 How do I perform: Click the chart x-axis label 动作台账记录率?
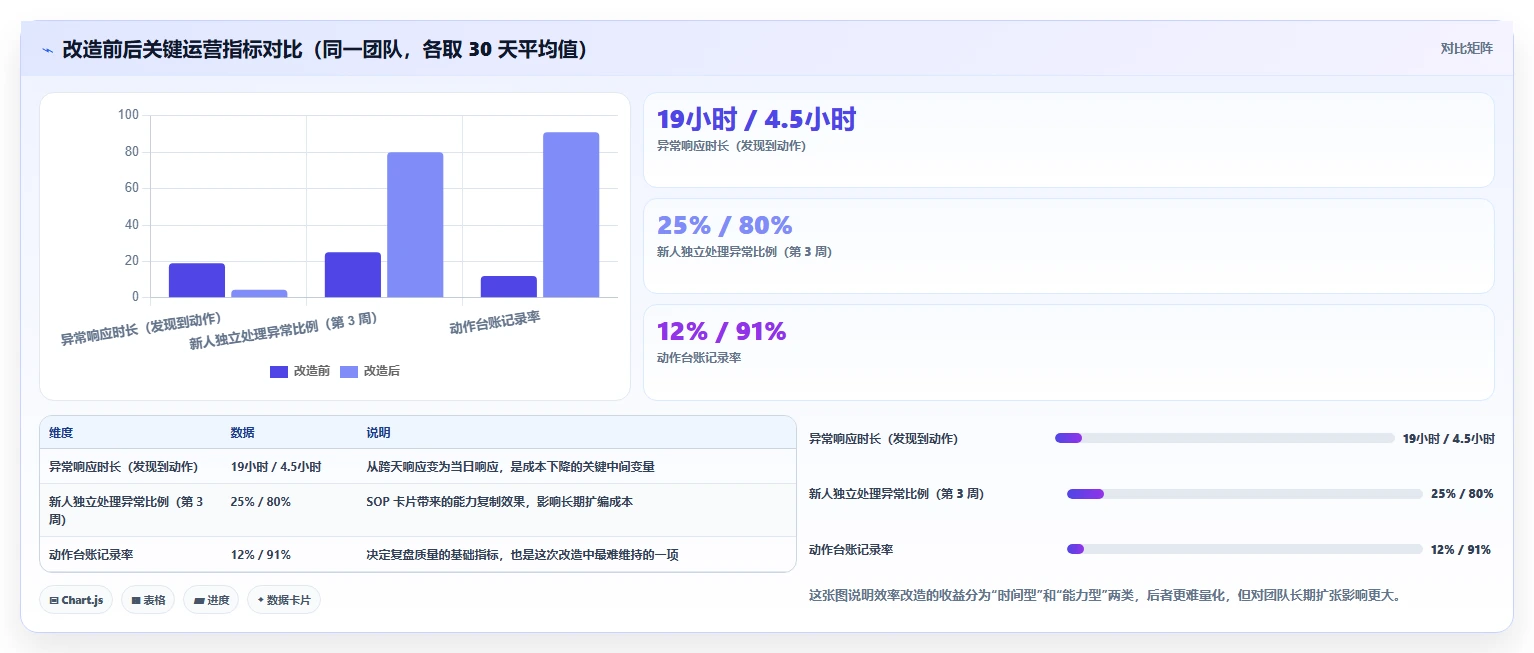495,323
